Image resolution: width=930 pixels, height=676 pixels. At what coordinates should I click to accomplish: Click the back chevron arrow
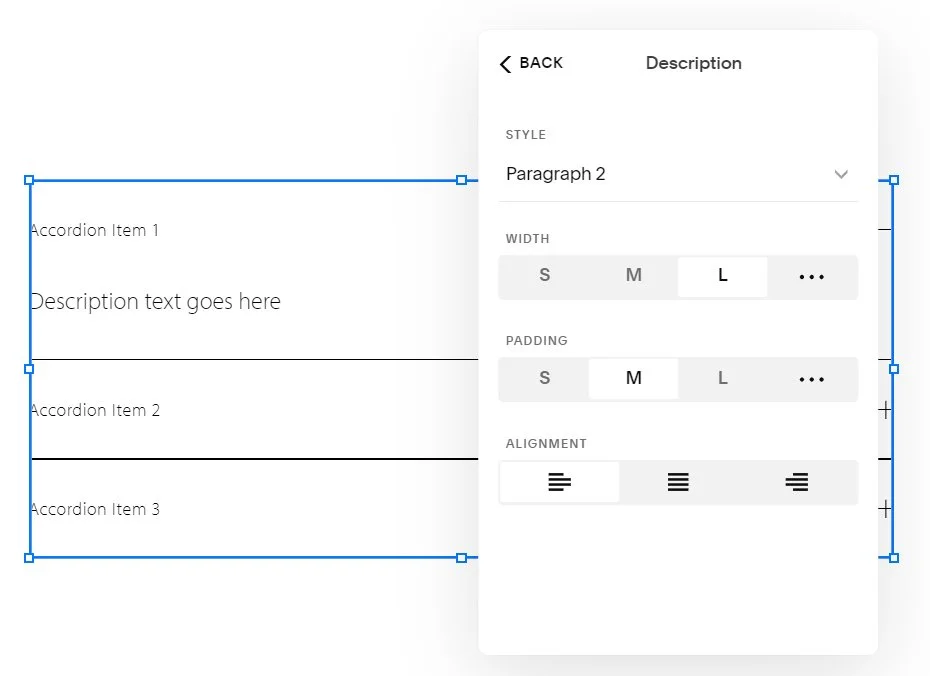[x=505, y=63]
